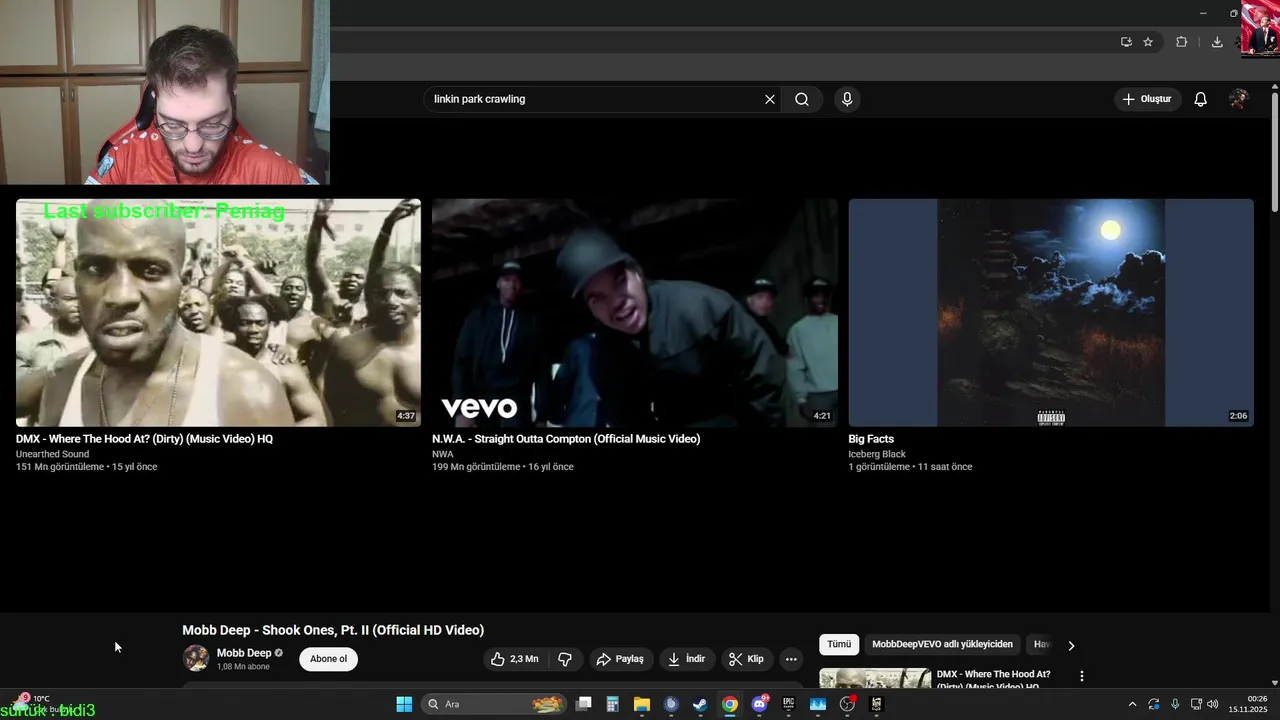Click the Oluştur create button
This screenshot has height=720, width=1280.
click(1147, 99)
